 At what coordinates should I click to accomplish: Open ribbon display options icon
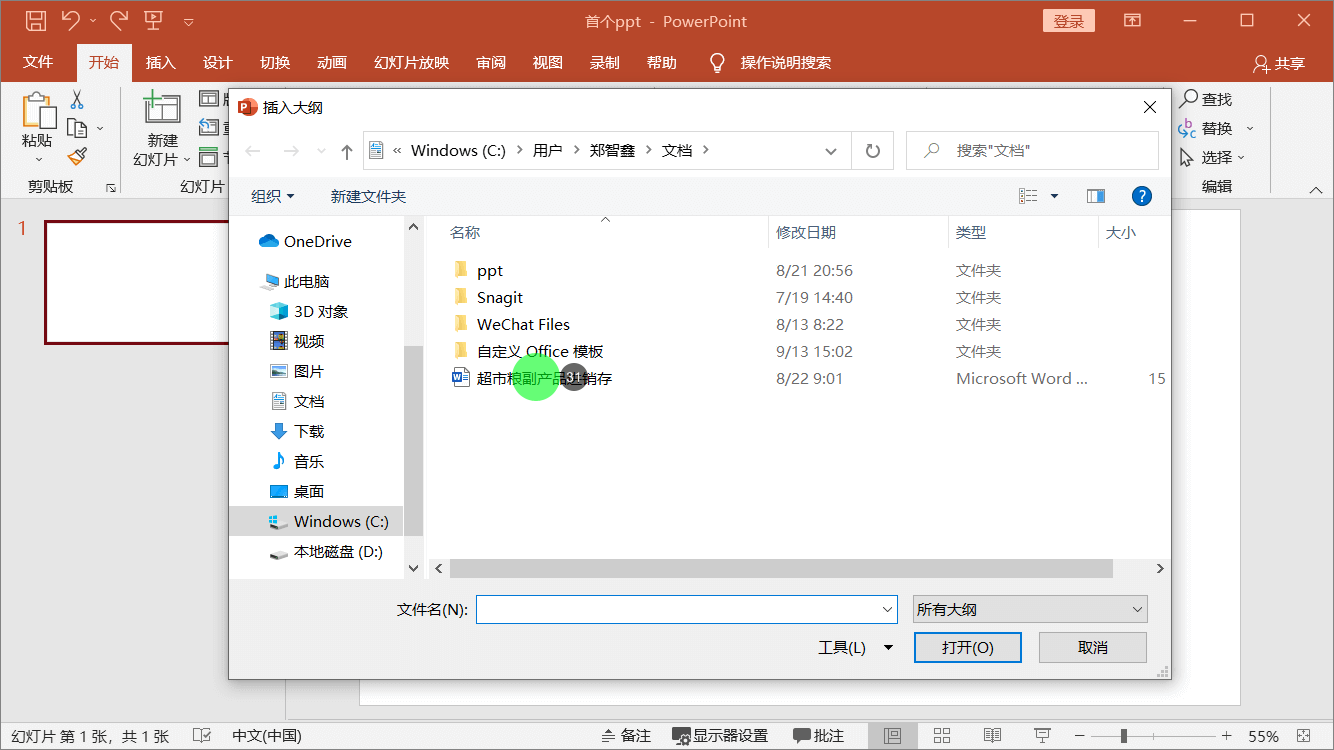pyautogui.click(x=1132, y=20)
